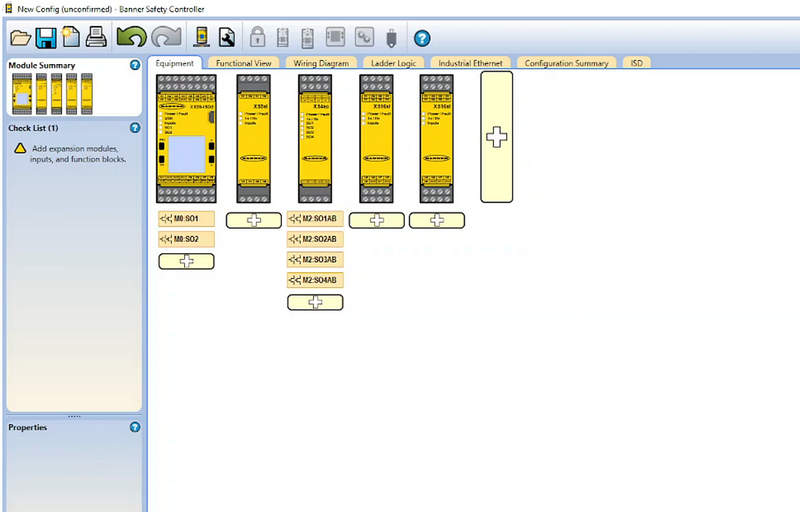The width and height of the screenshot is (800, 512).
Task: Select the fourth module XS16si image
Action: click(x=377, y=139)
